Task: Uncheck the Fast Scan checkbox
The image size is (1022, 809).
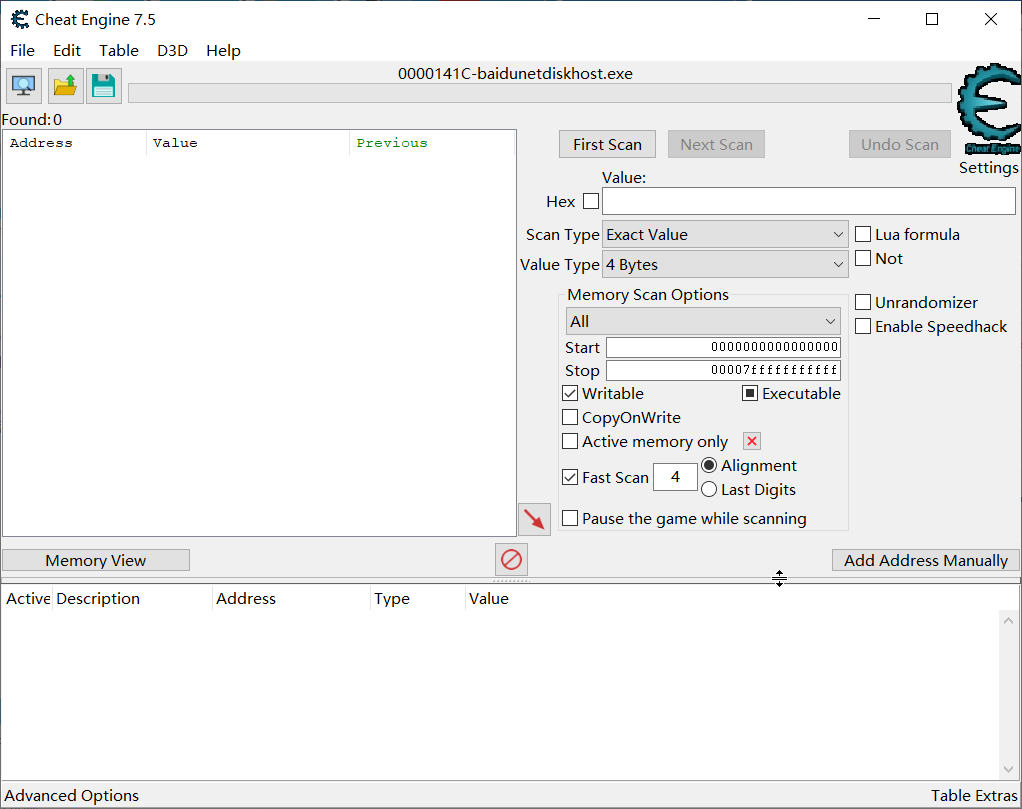Action: 570,477
